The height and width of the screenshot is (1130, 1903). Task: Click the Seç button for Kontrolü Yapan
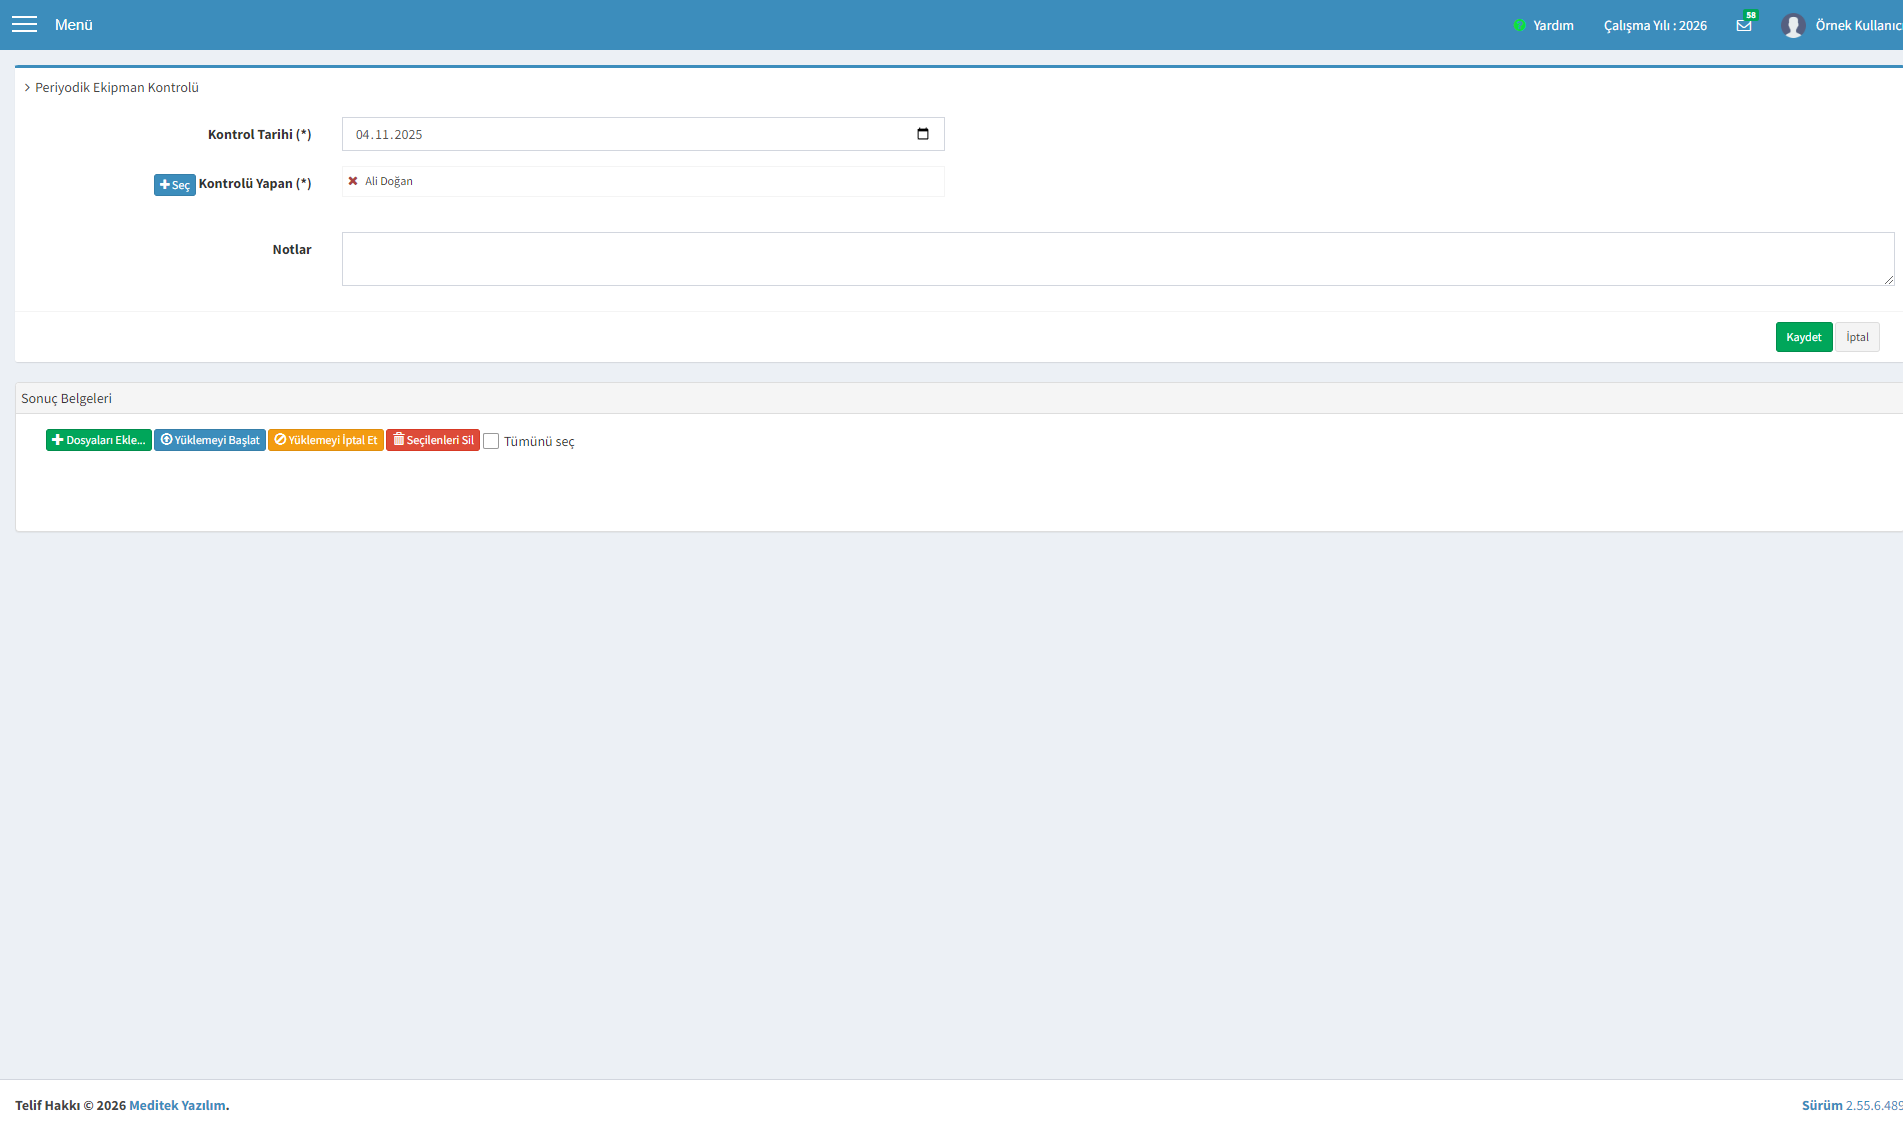tap(175, 185)
